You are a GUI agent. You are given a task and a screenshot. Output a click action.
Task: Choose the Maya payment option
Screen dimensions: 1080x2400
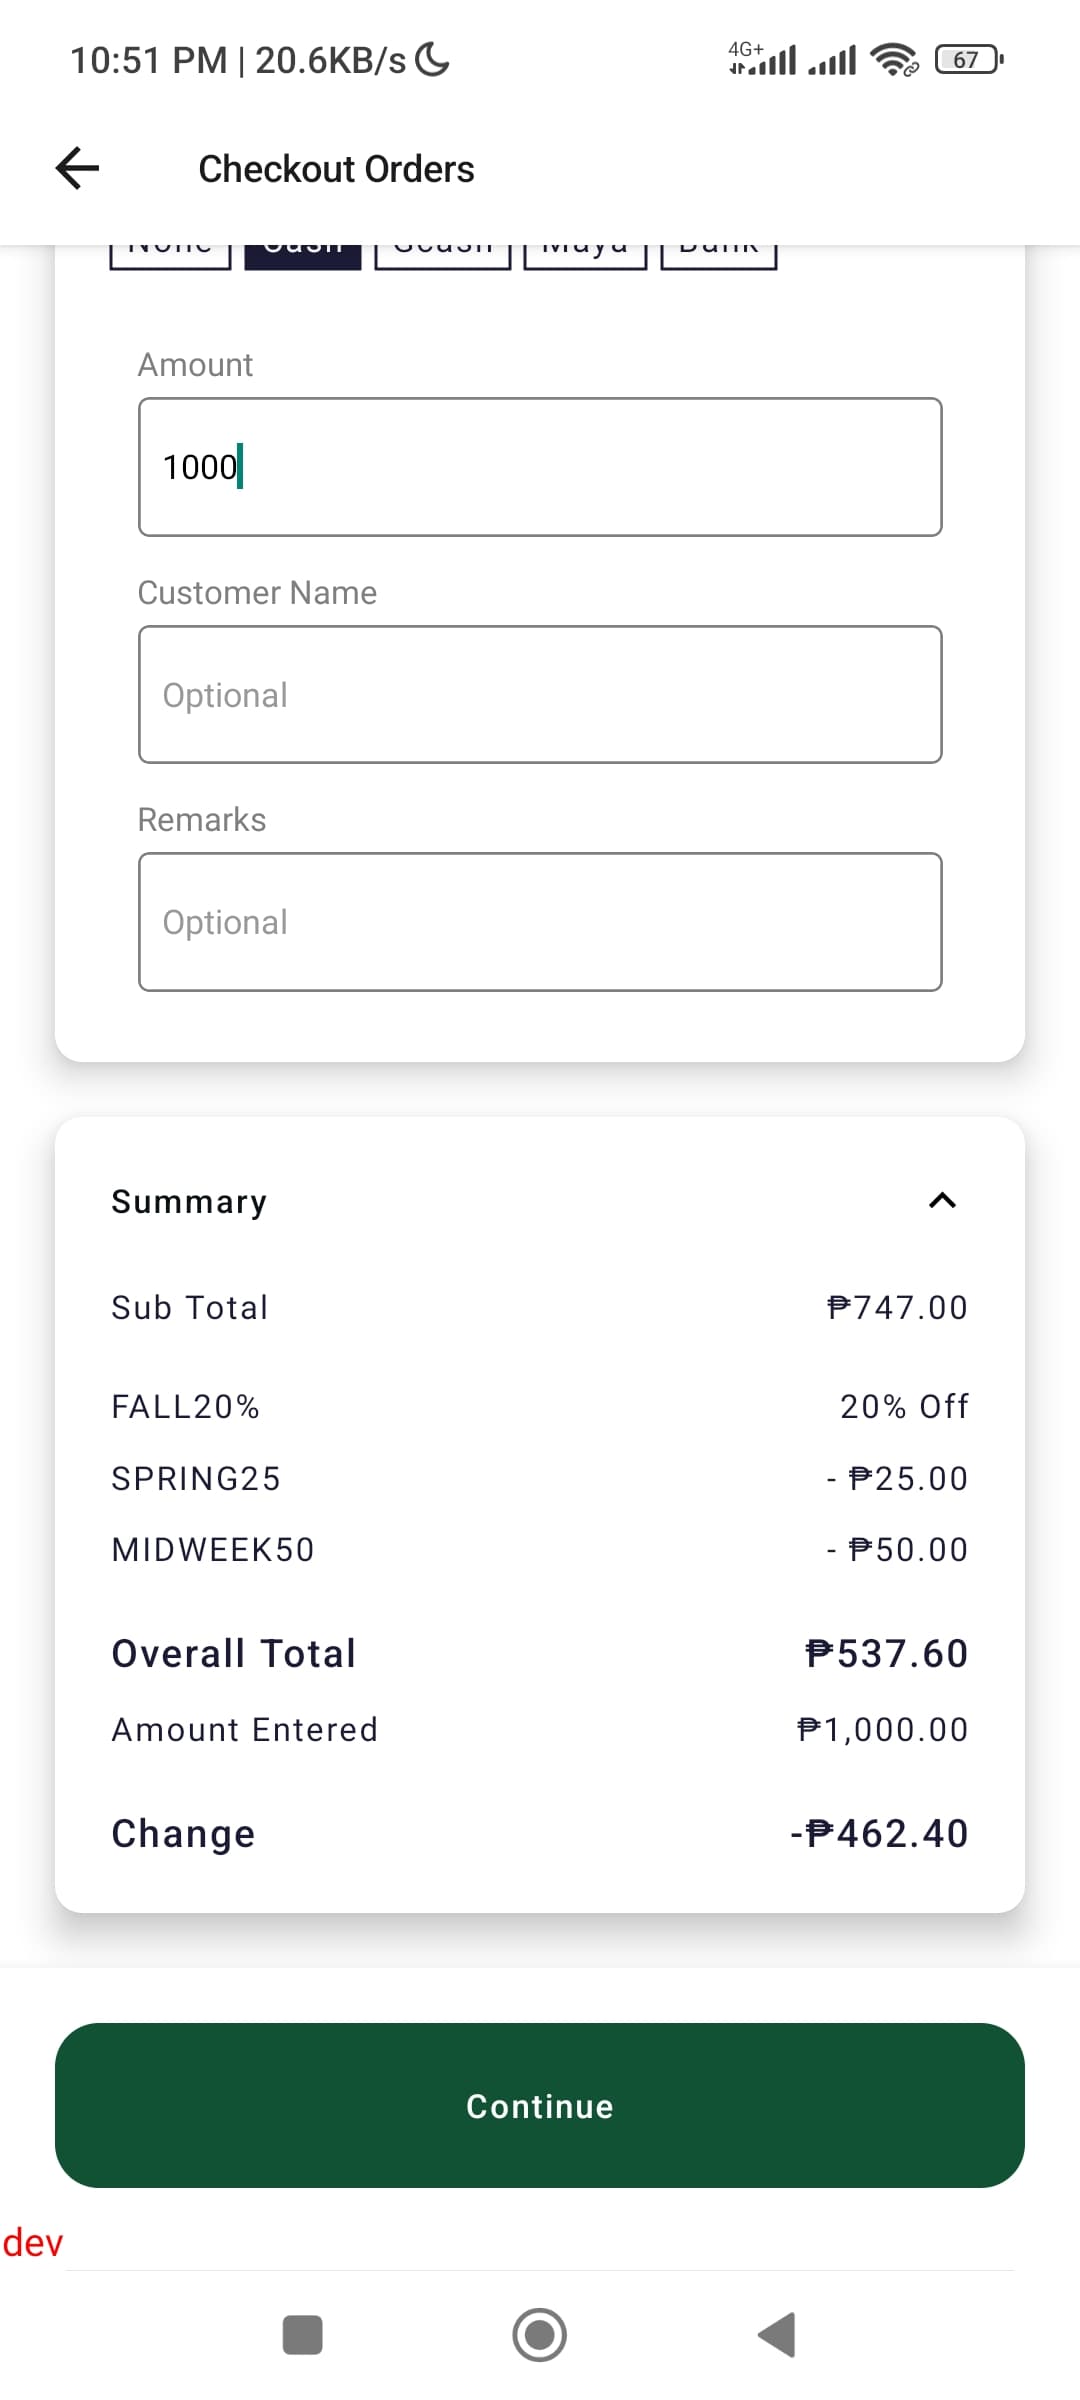(585, 256)
